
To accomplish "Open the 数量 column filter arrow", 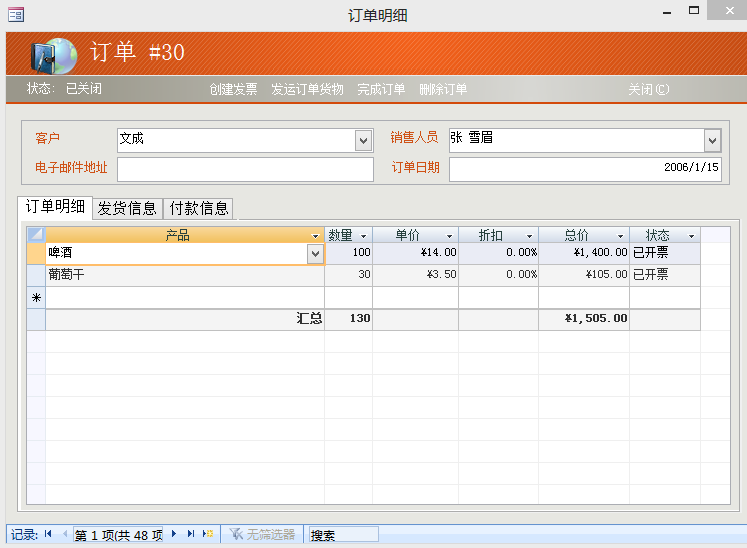I will [363, 236].
